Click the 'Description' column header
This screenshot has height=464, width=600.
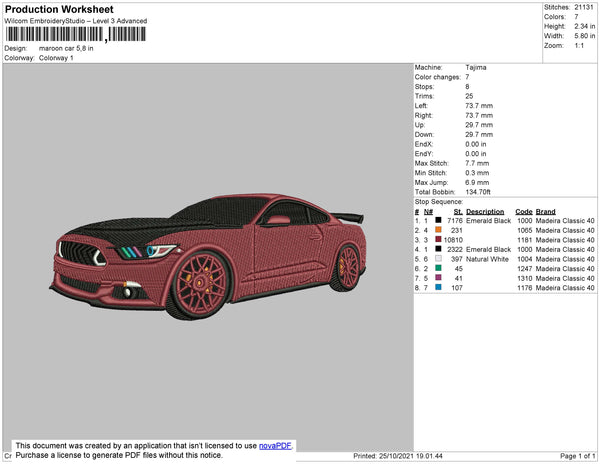[x=485, y=212]
